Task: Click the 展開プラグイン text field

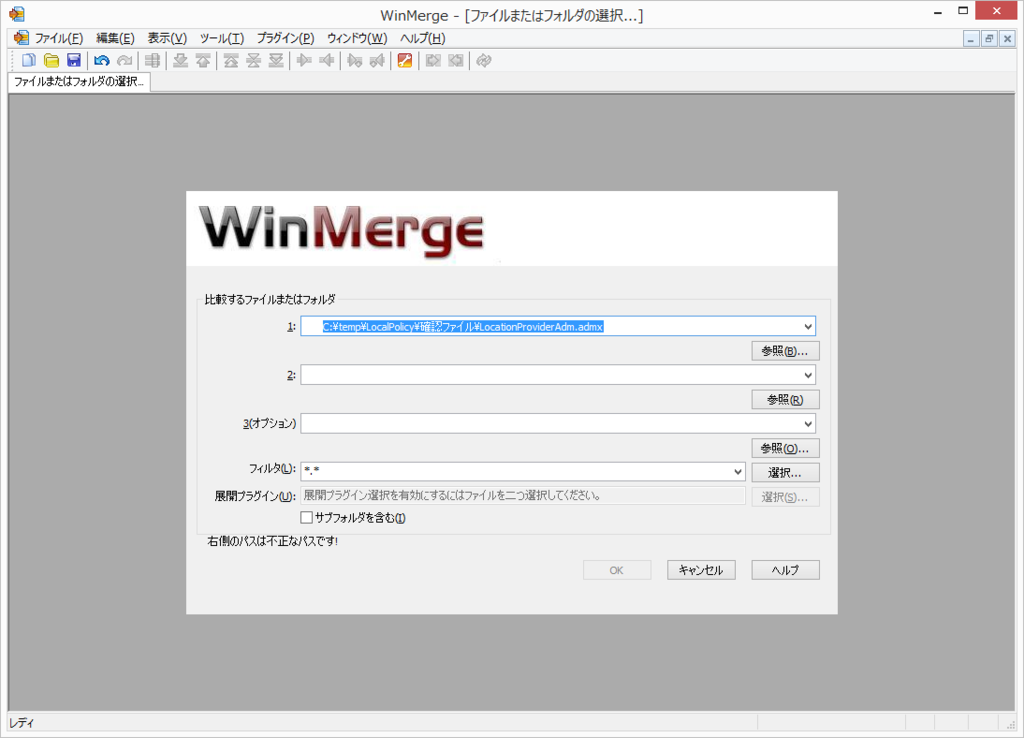Action: pos(522,496)
